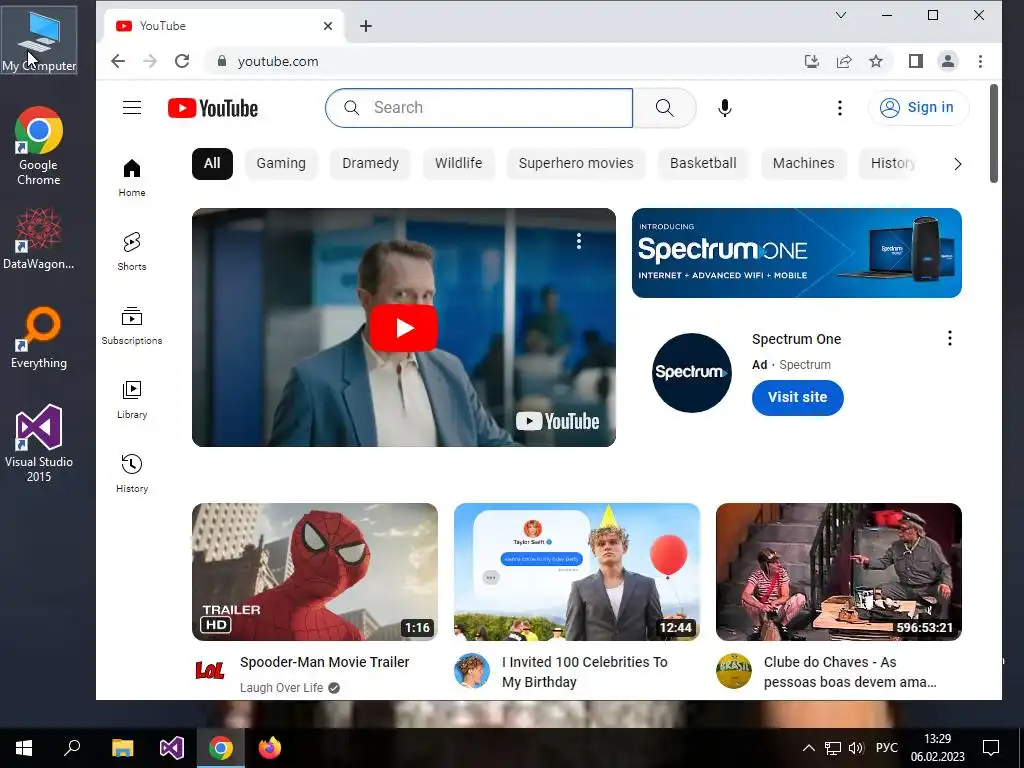1024x768 pixels.
Task: Select the Basketball filter chip
Action: click(703, 163)
